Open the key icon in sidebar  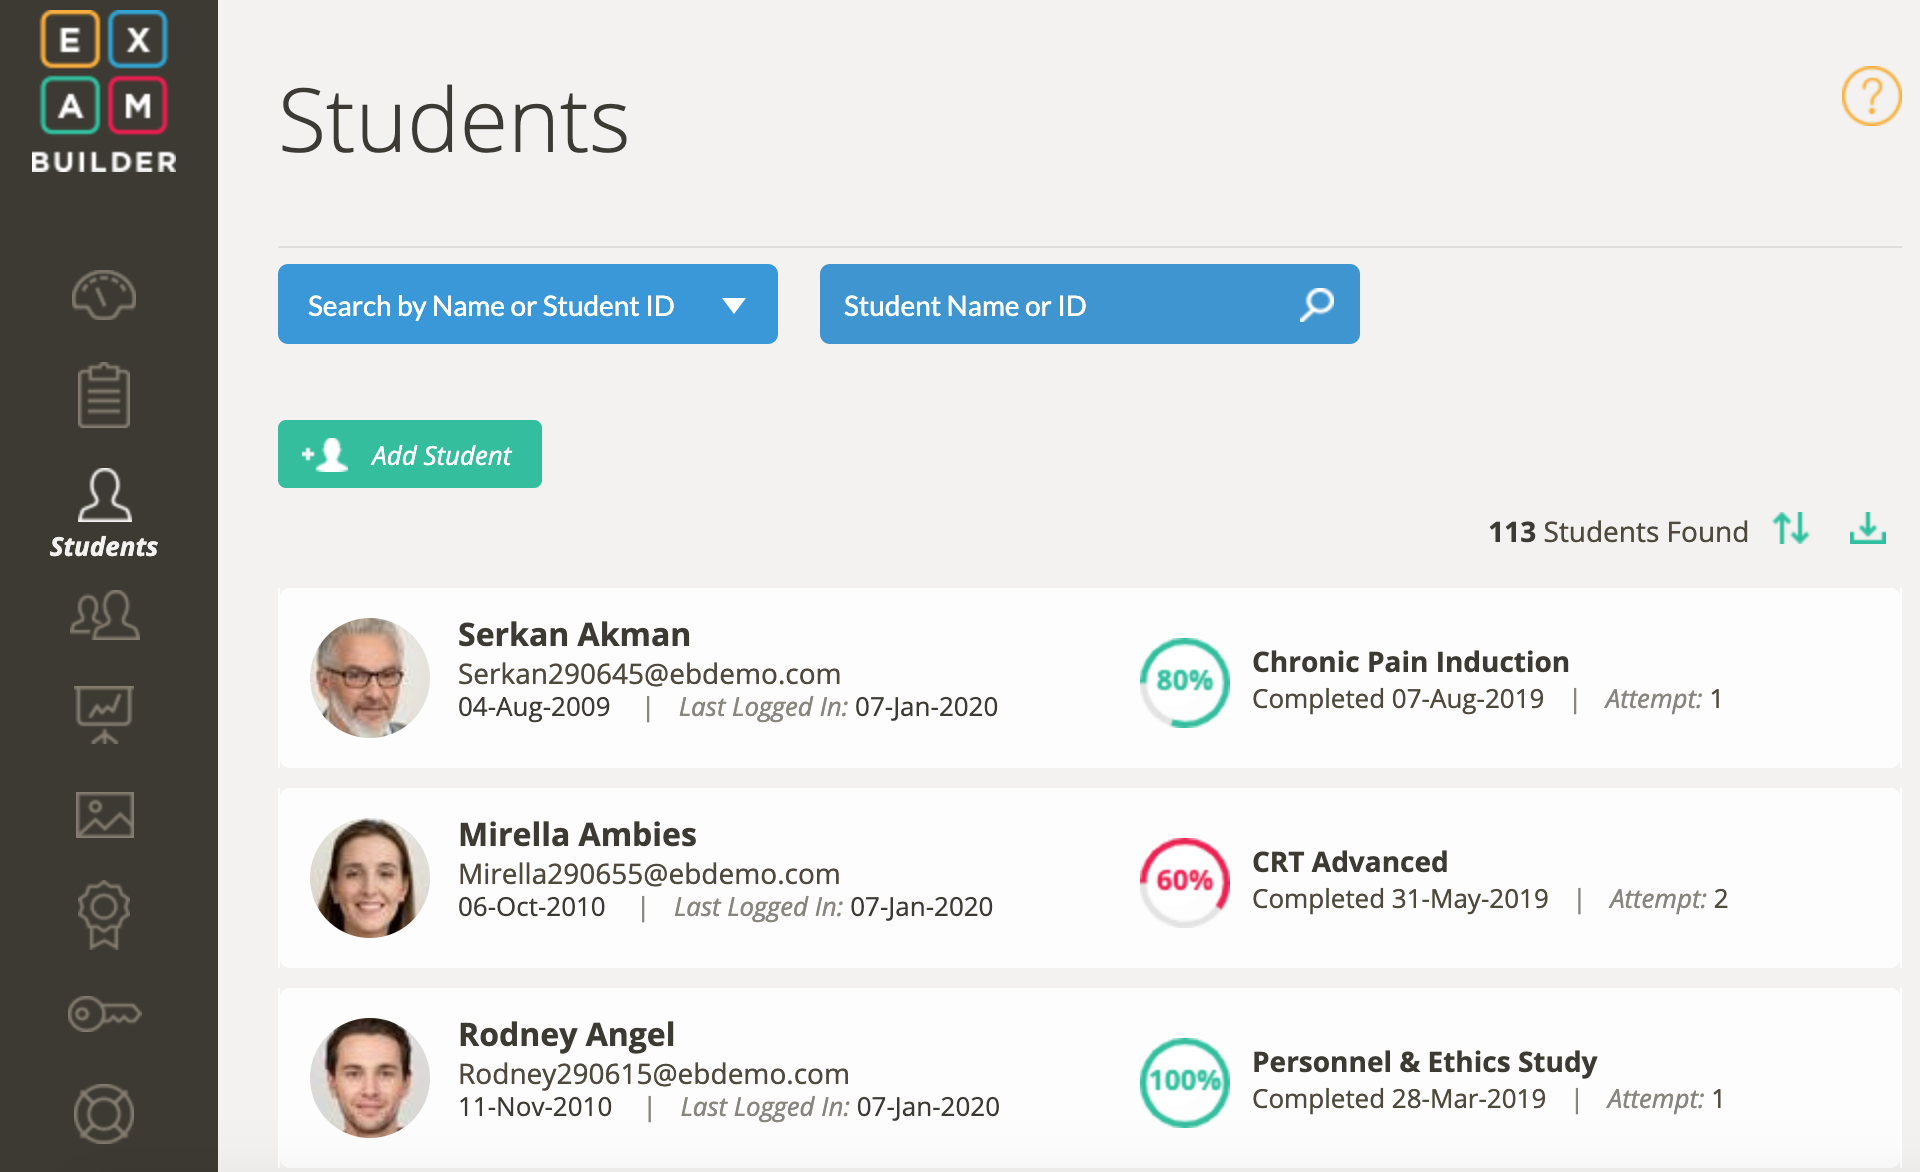(x=104, y=1014)
